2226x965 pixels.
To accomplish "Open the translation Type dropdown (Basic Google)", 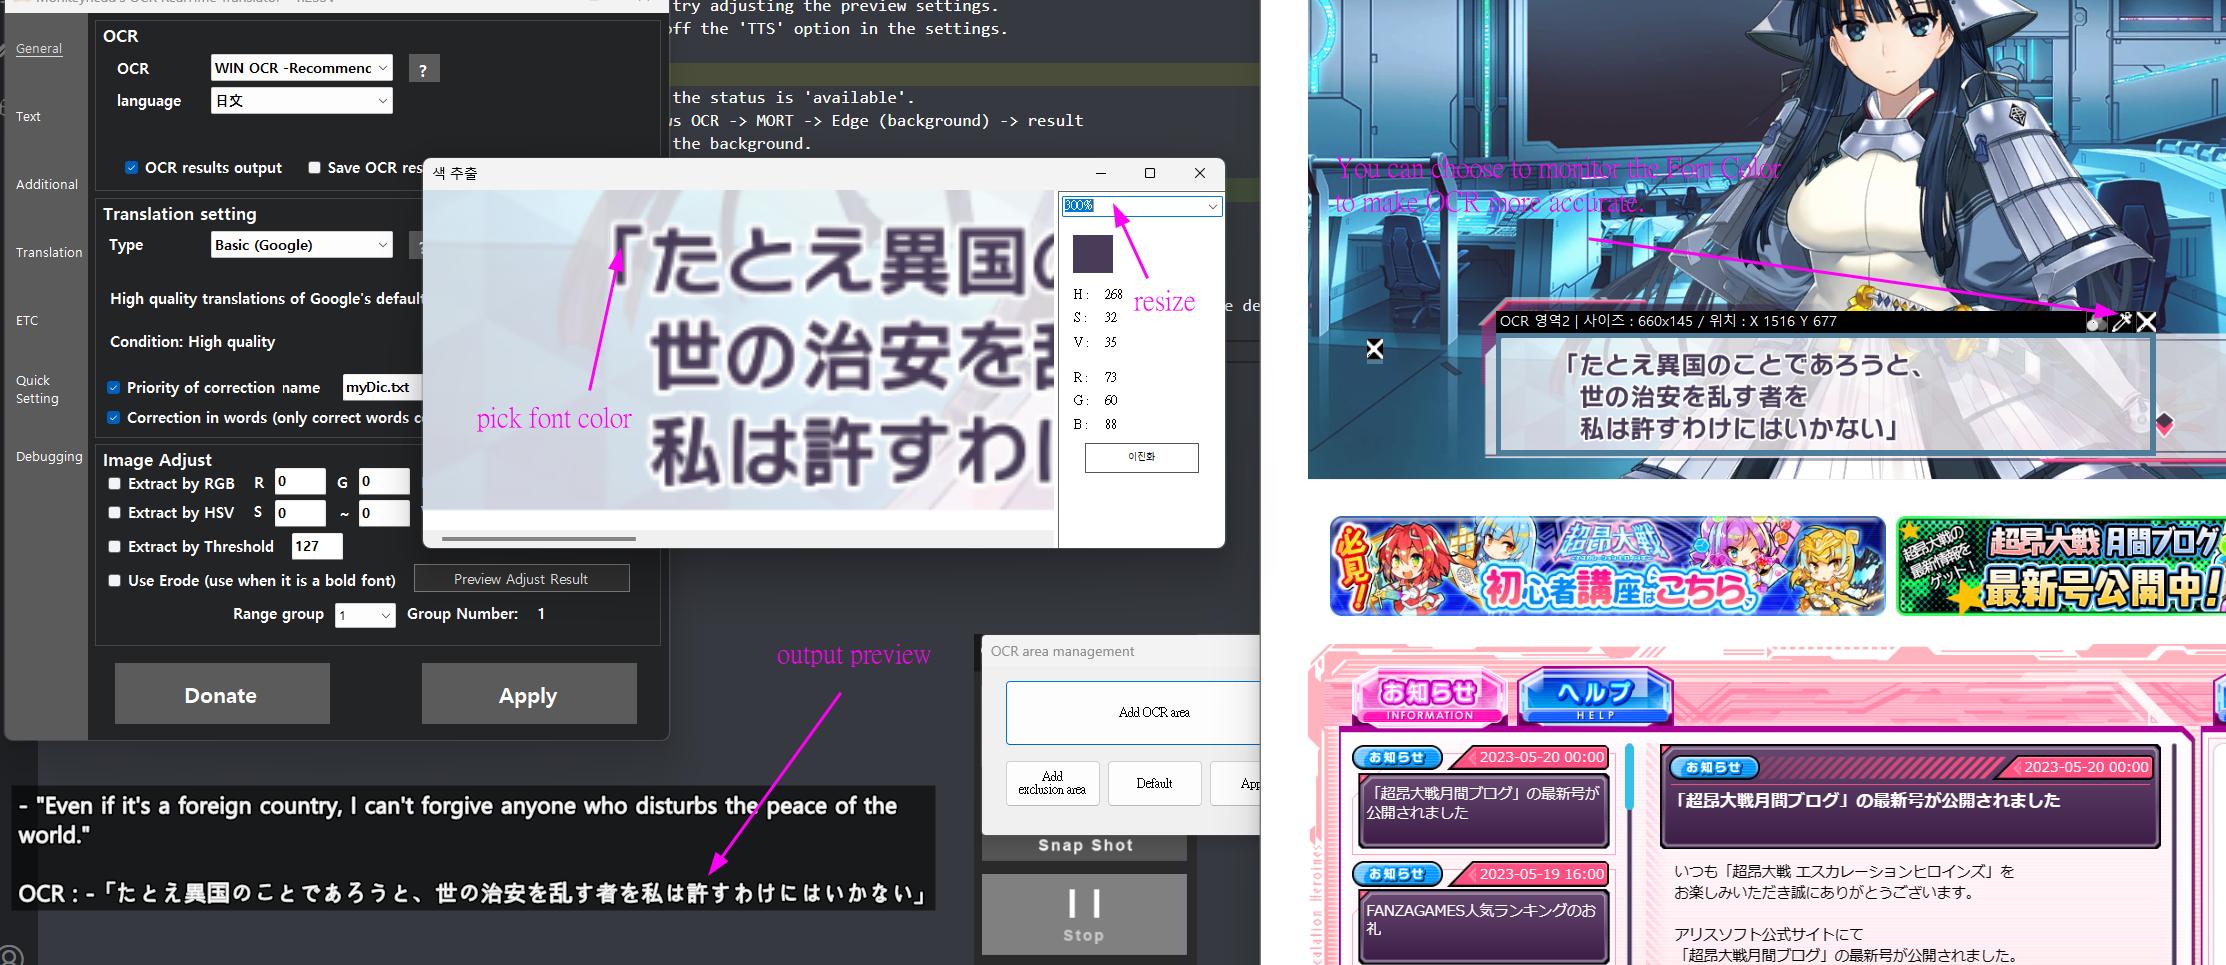I will [x=301, y=244].
